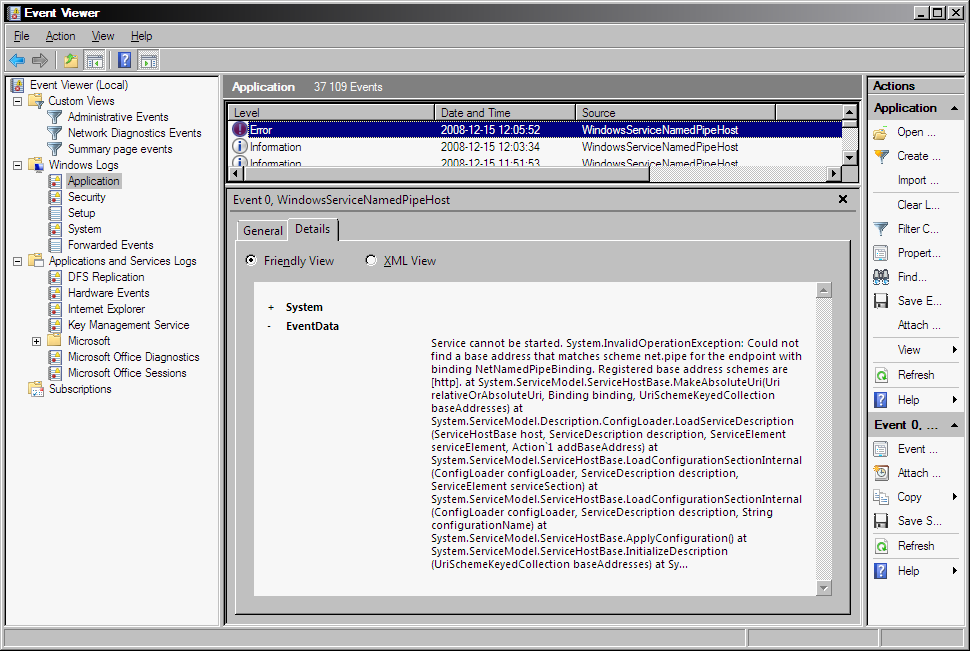The height and width of the screenshot is (651, 970).
Task: Click the Find binoculars icon
Action: [x=881, y=277]
